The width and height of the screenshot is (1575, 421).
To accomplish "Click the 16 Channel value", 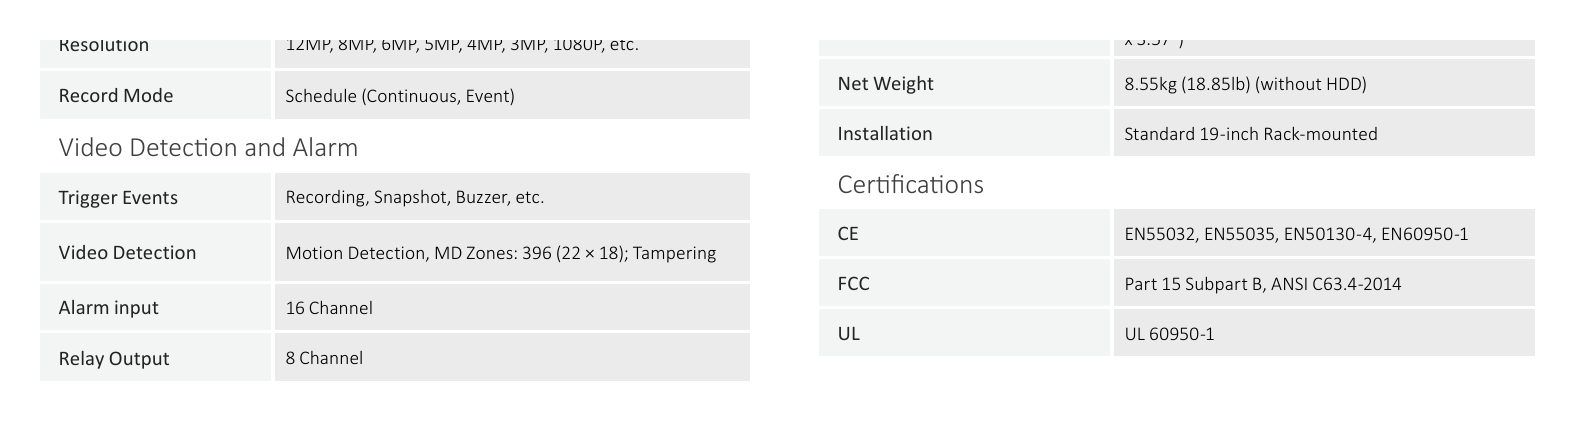I will 329,308.
